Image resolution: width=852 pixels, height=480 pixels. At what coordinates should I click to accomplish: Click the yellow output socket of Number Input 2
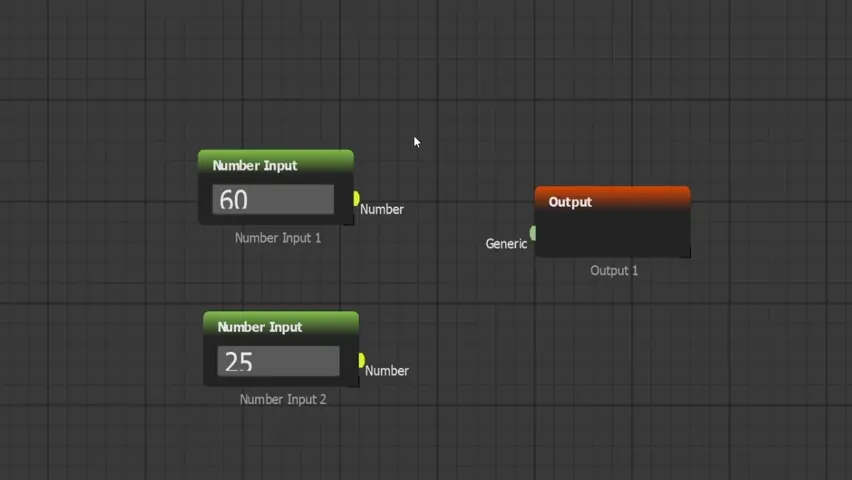(x=361, y=360)
